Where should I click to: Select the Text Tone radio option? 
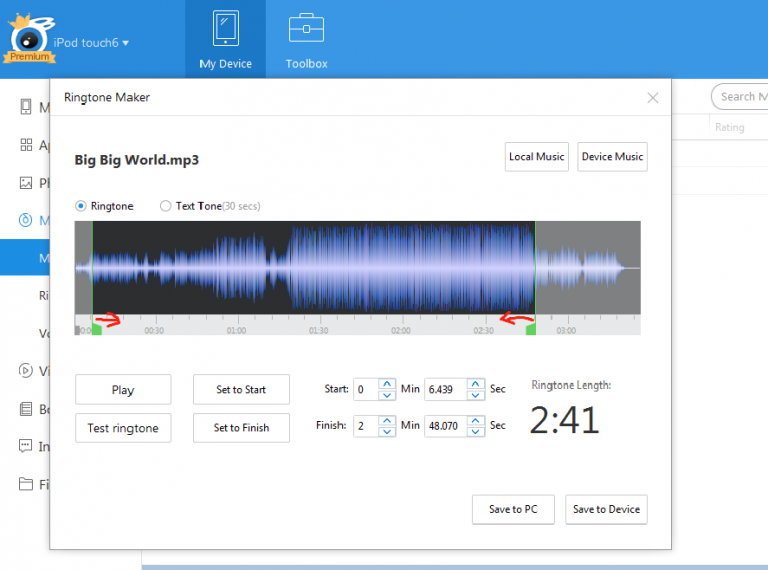click(x=166, y=206)
